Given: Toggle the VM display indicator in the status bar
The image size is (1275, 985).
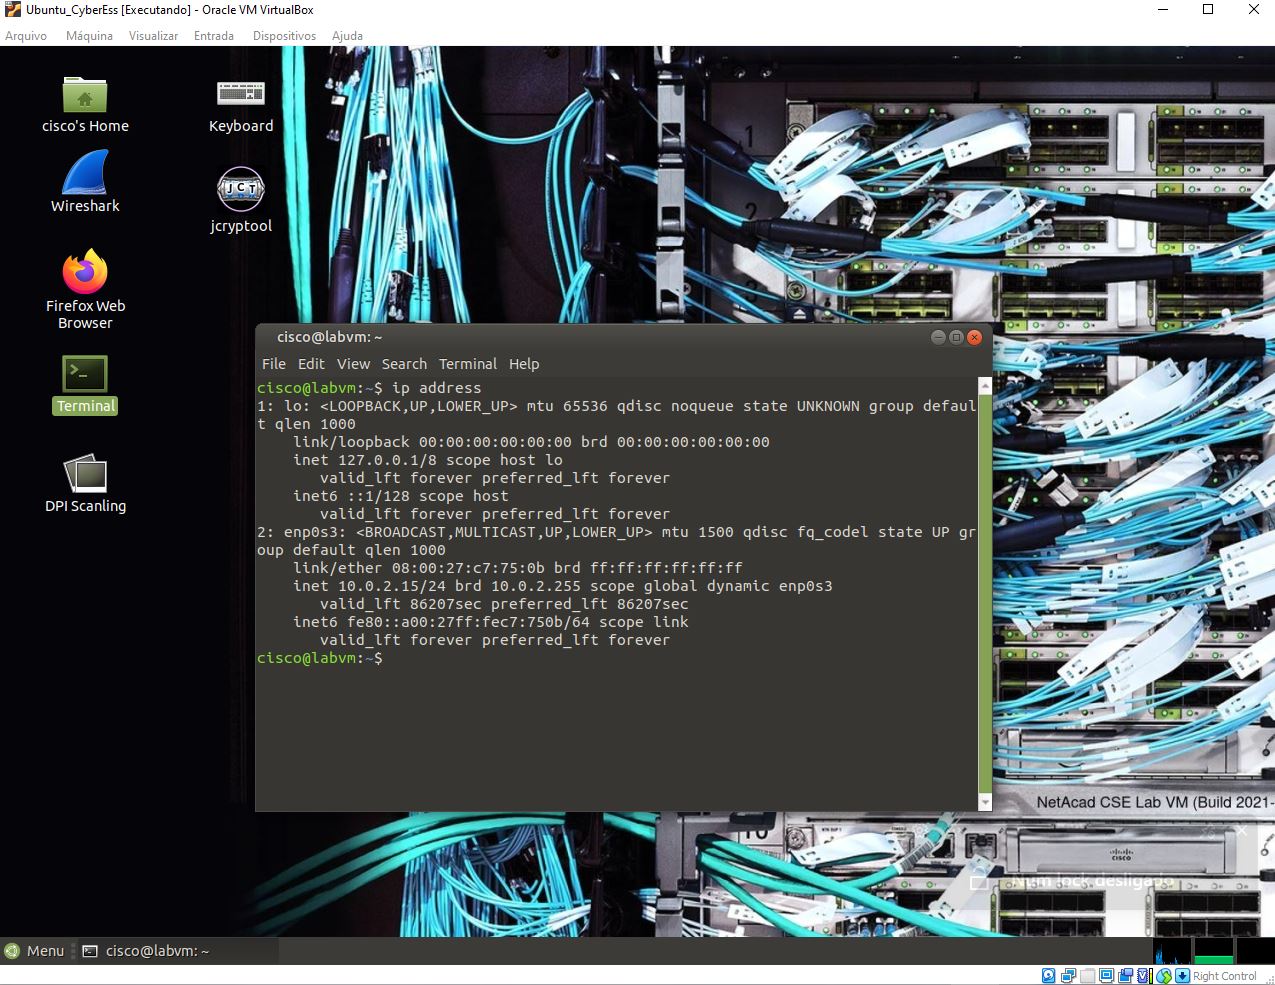Looking at the screenshot, I should [x=1107, y=975].
